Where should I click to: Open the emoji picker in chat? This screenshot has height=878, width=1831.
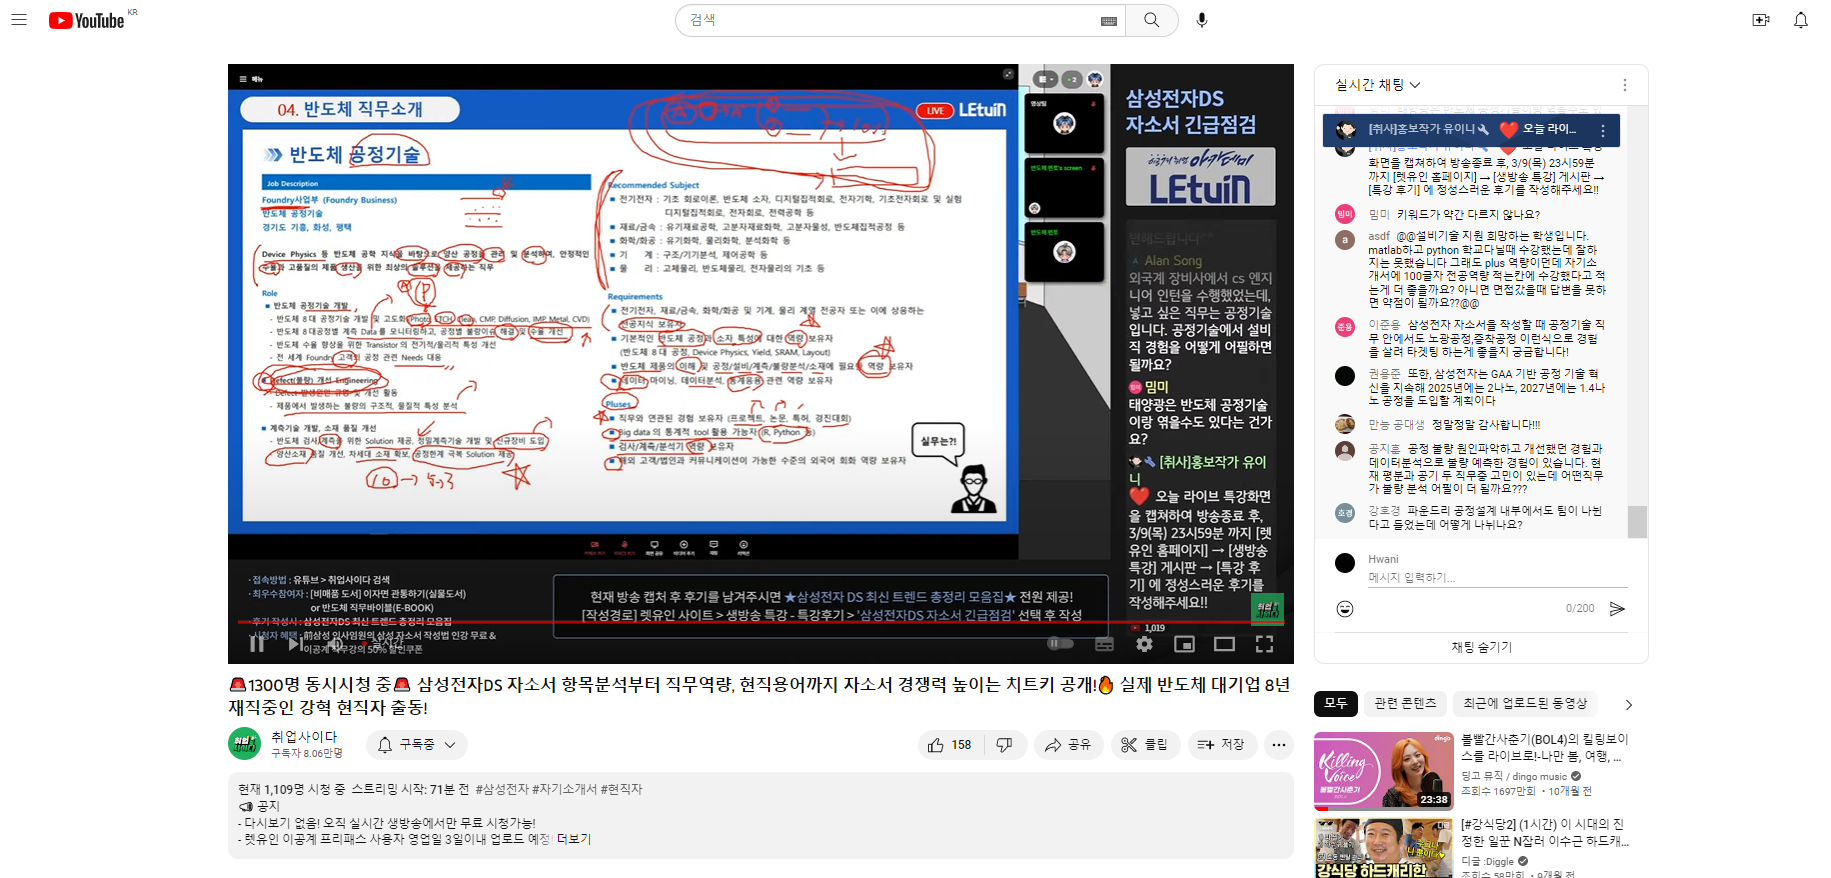1345,609
